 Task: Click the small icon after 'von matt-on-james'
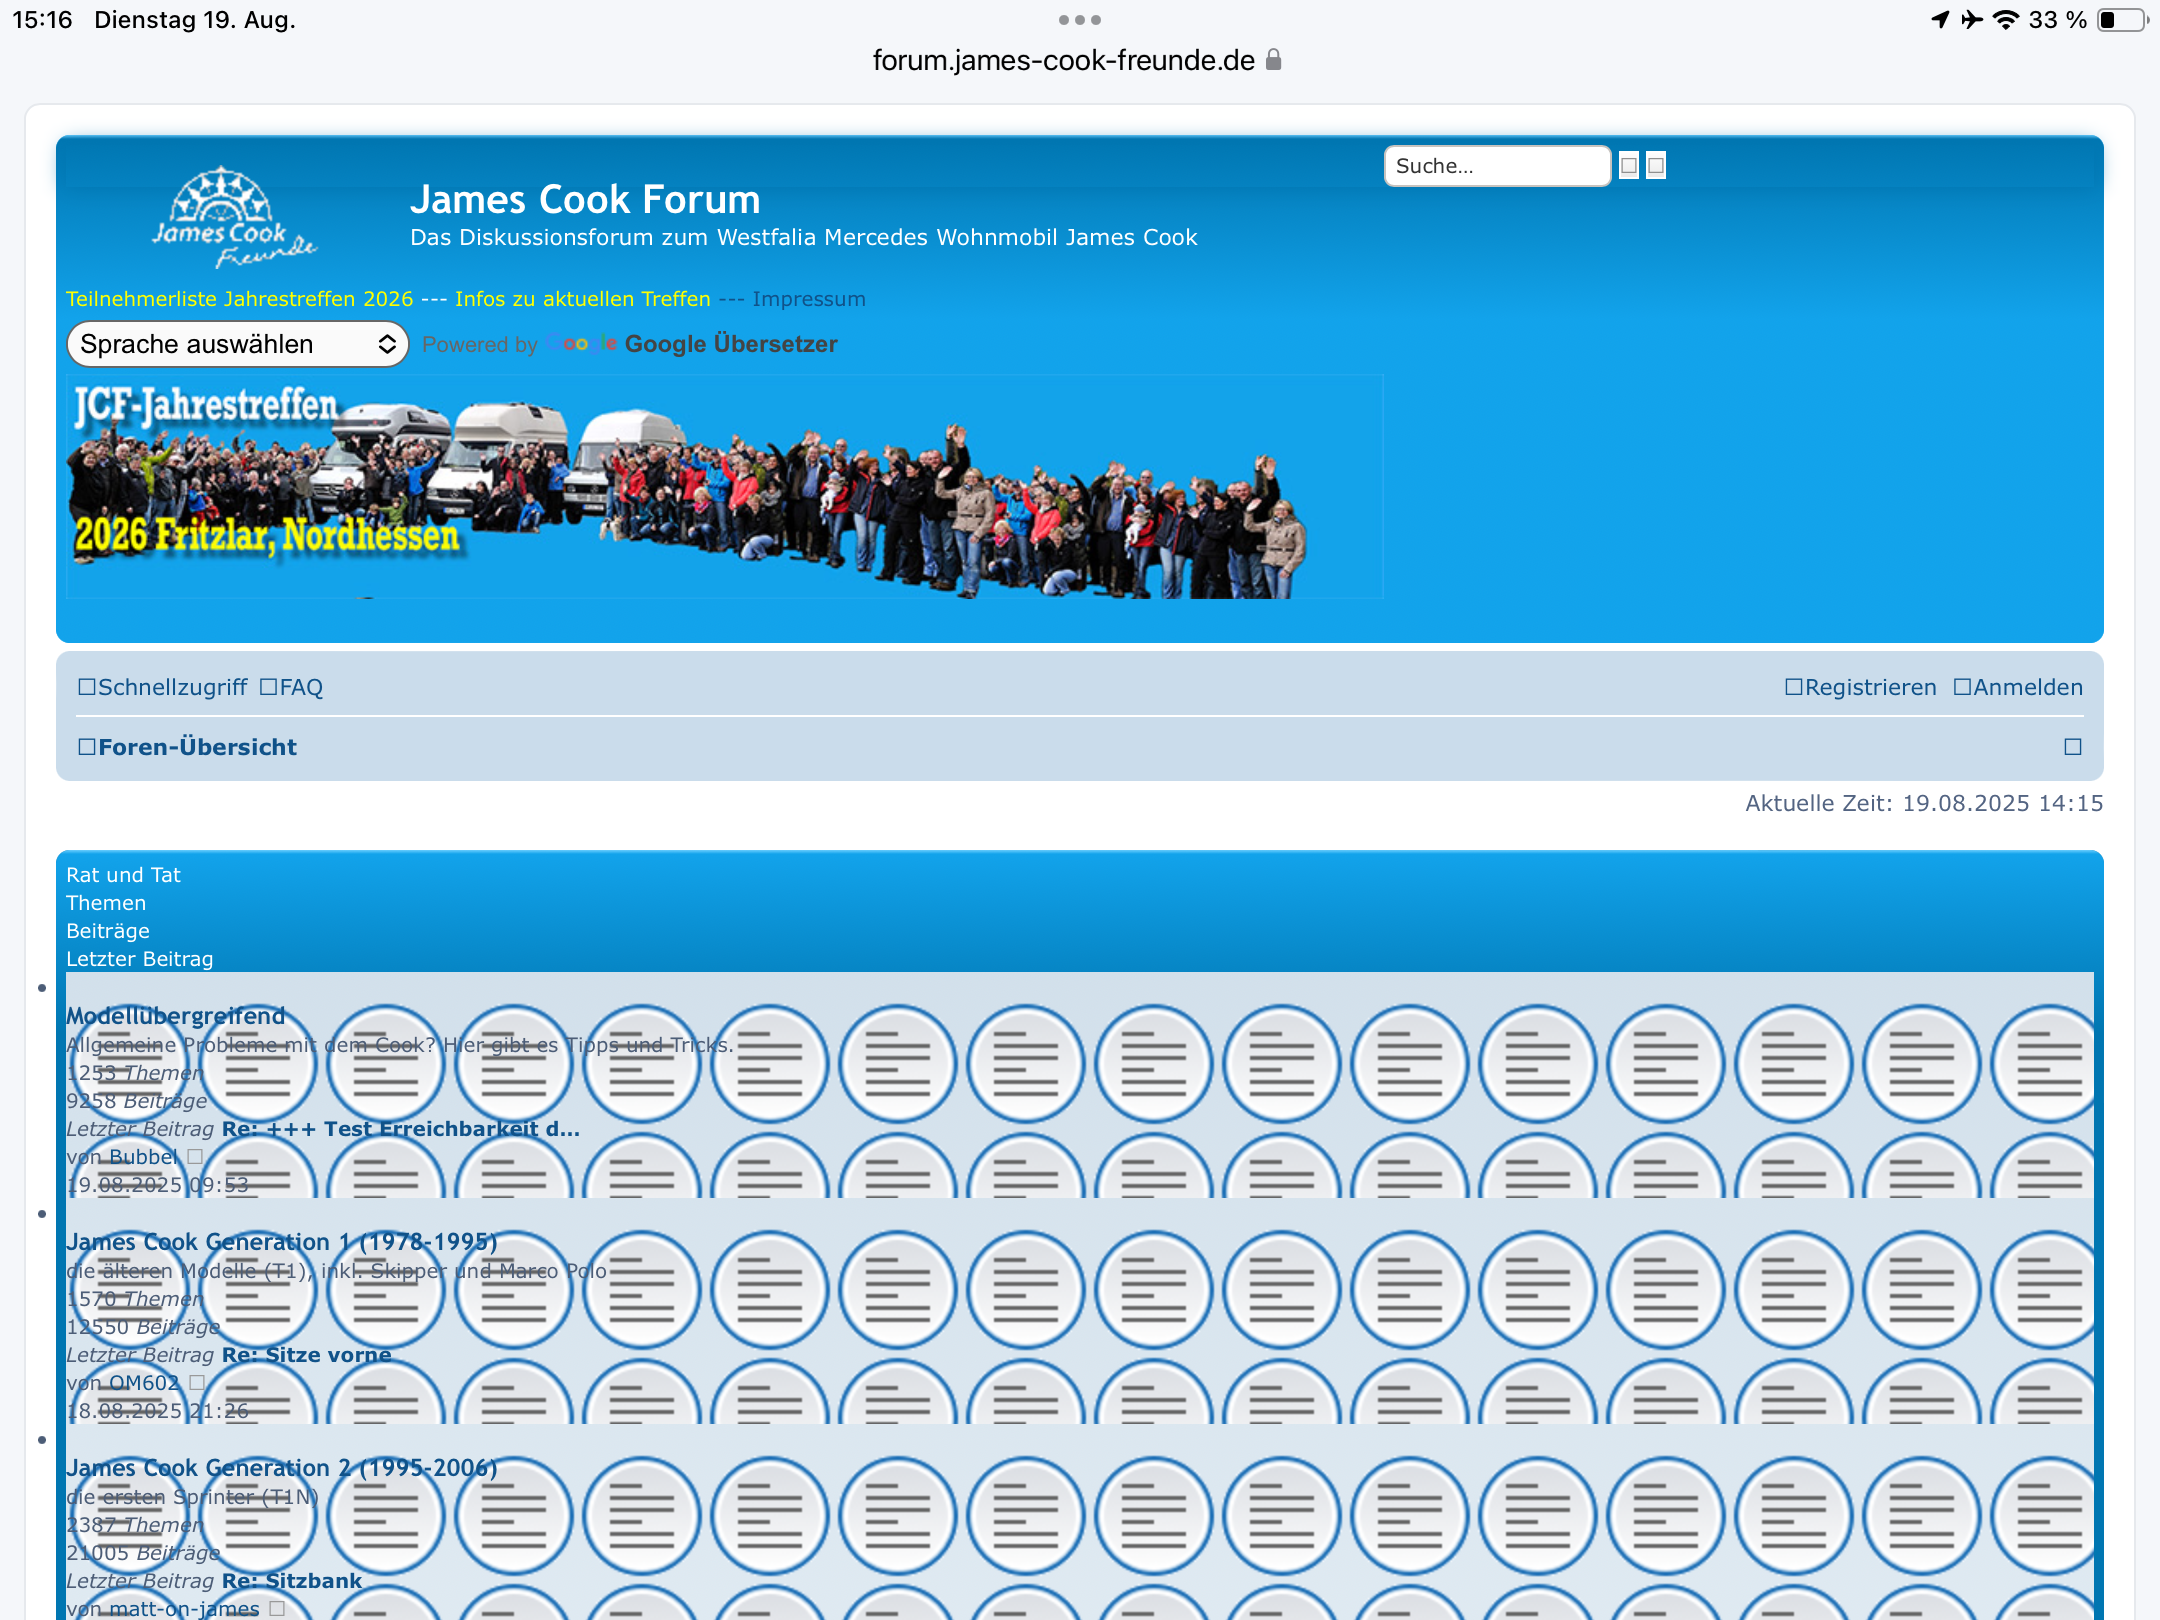[277, 1608]
